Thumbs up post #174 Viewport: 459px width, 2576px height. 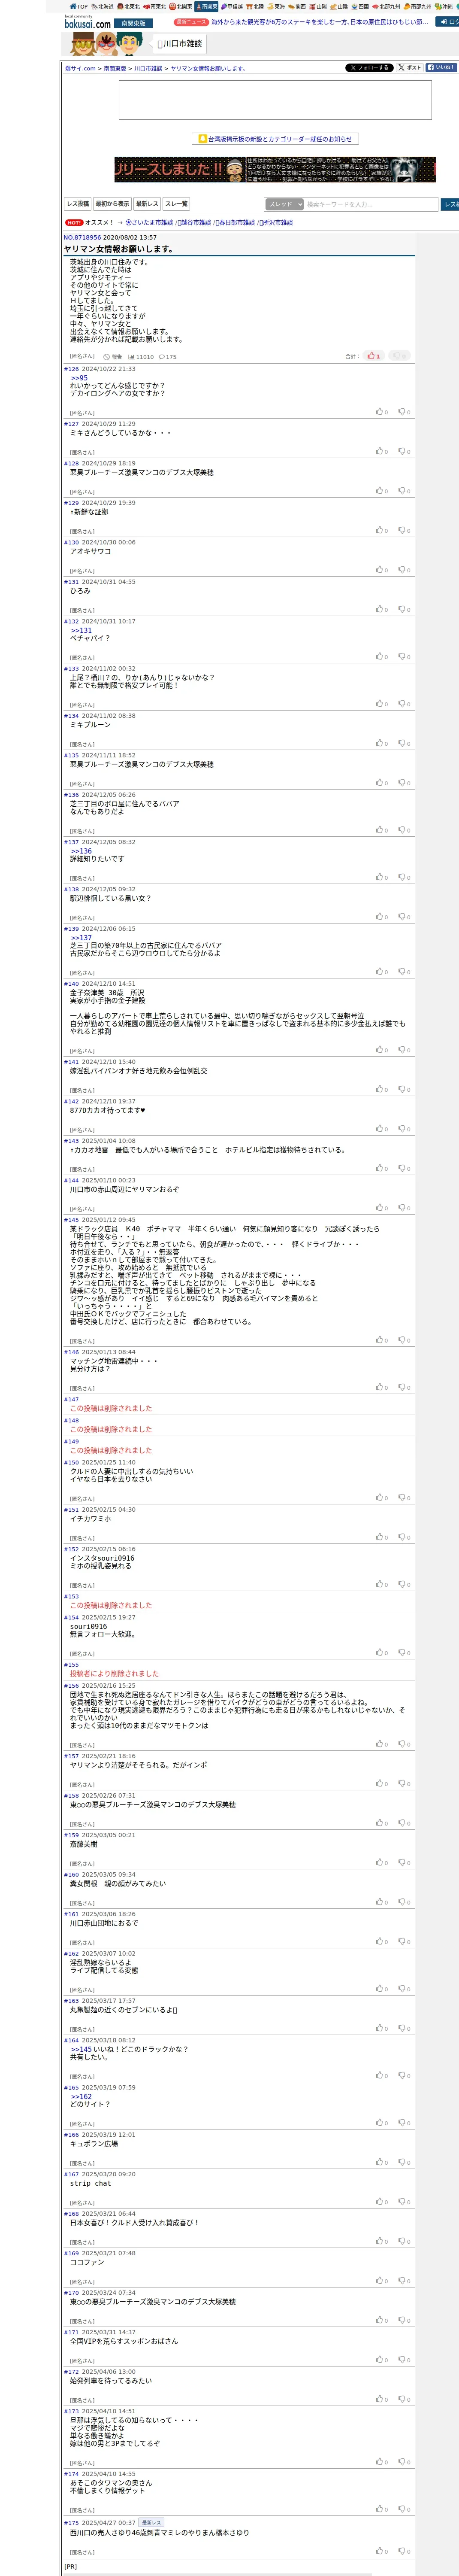click(382, 2509)
